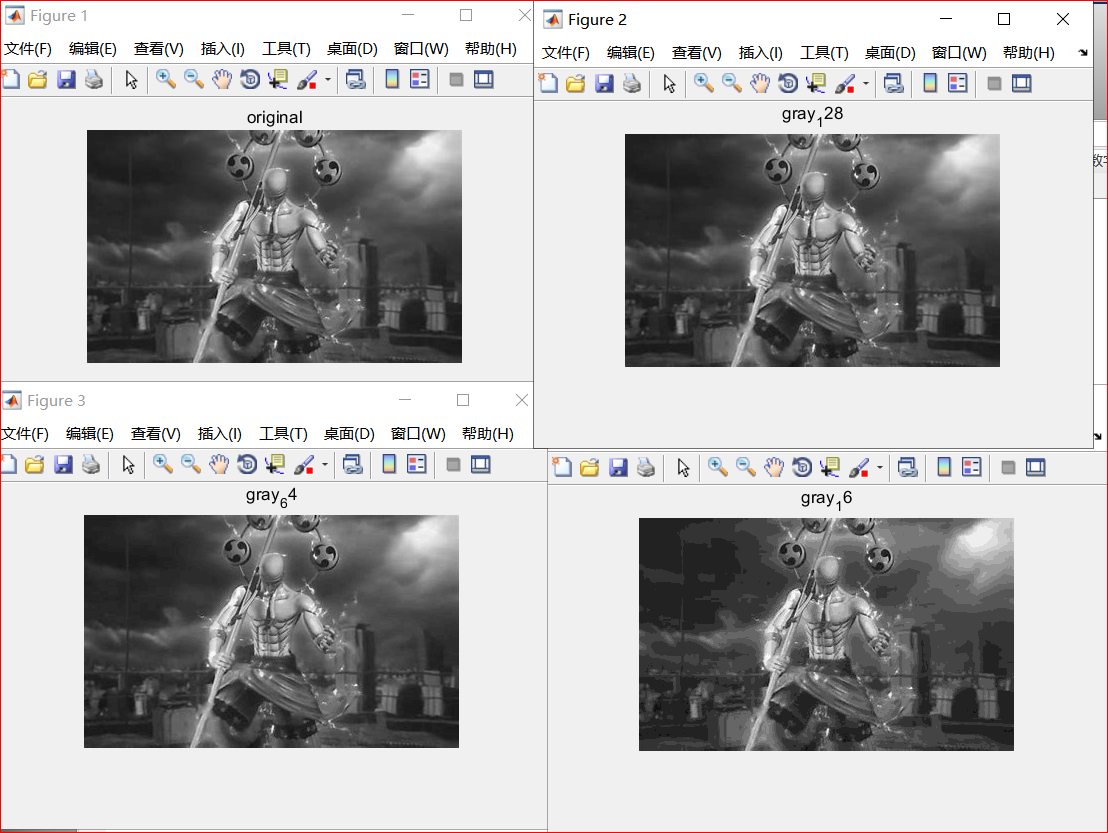The width and height of the screenshot is (1108, 833).
Task: Insert Legend icon in Figure 3
Action: [x=417, y=465]
